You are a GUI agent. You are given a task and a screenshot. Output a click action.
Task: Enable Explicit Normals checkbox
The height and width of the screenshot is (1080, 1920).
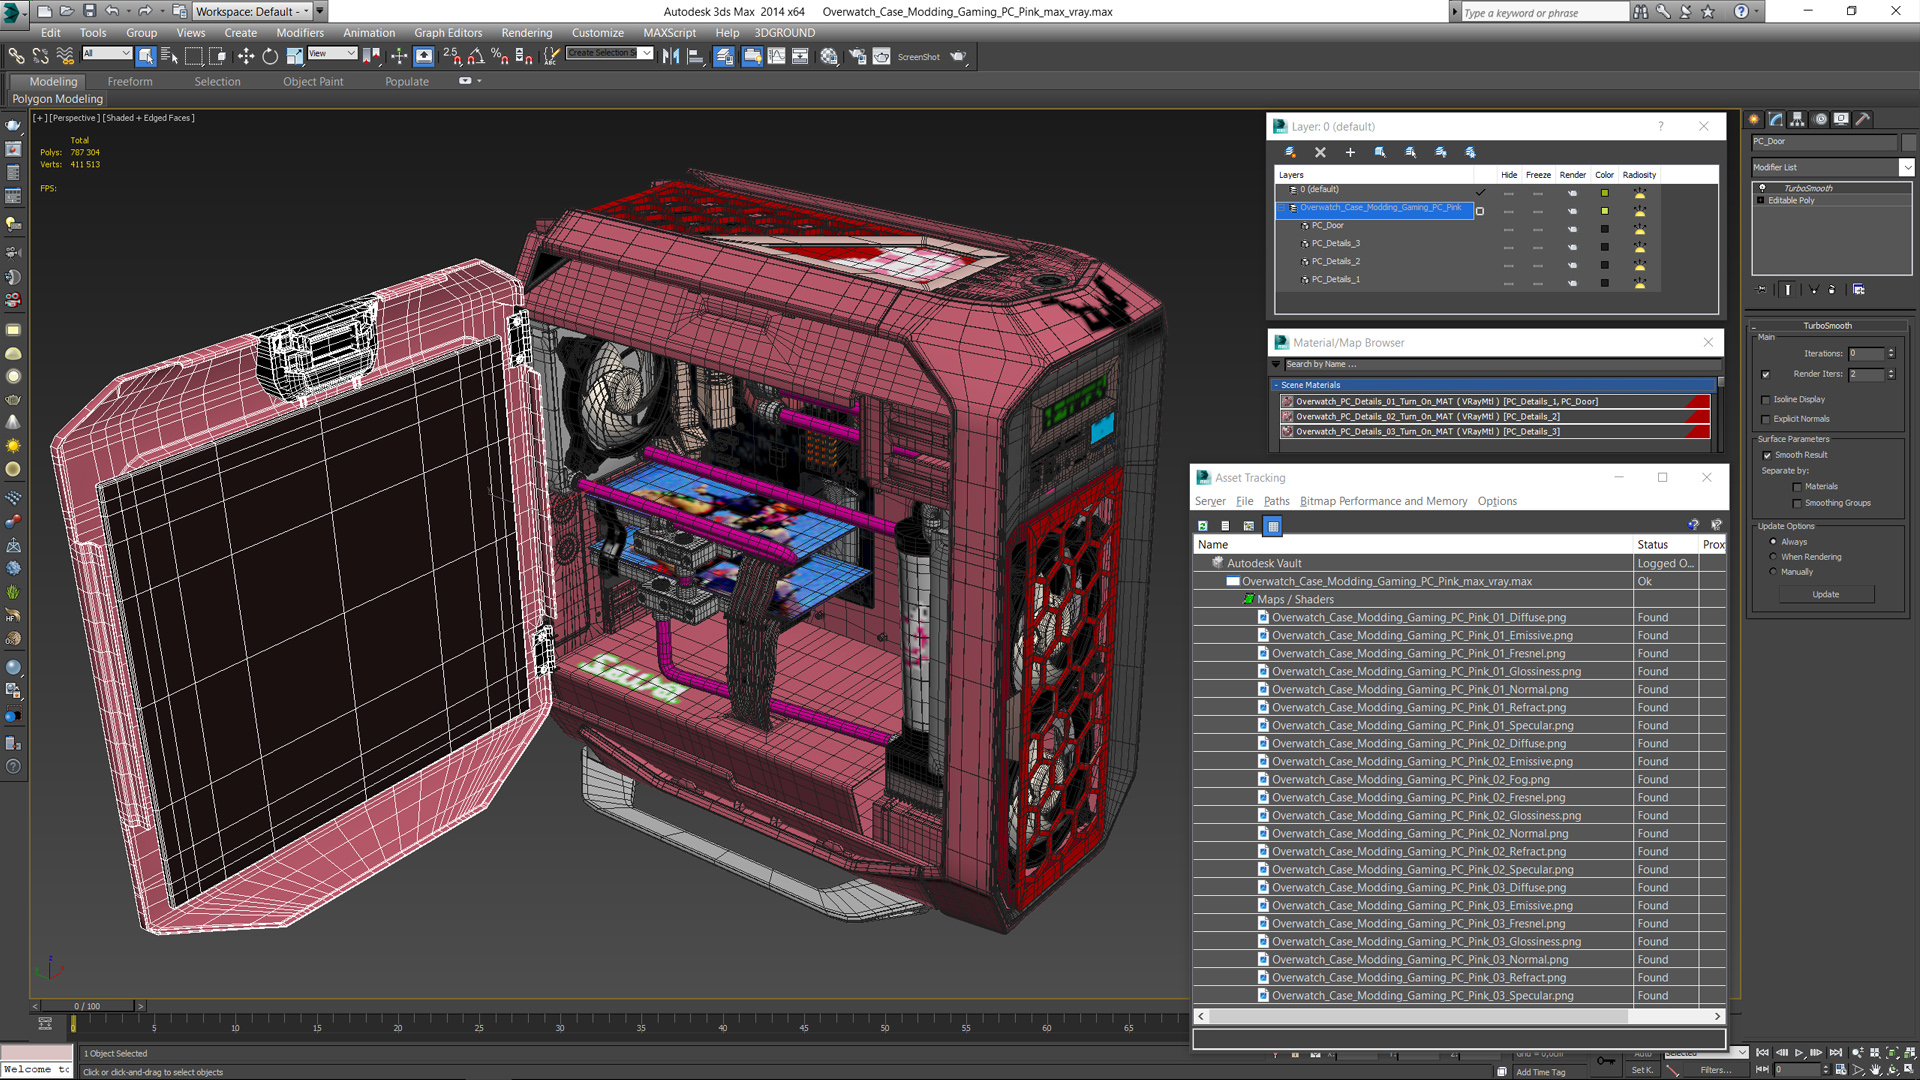pos(1766,420)
